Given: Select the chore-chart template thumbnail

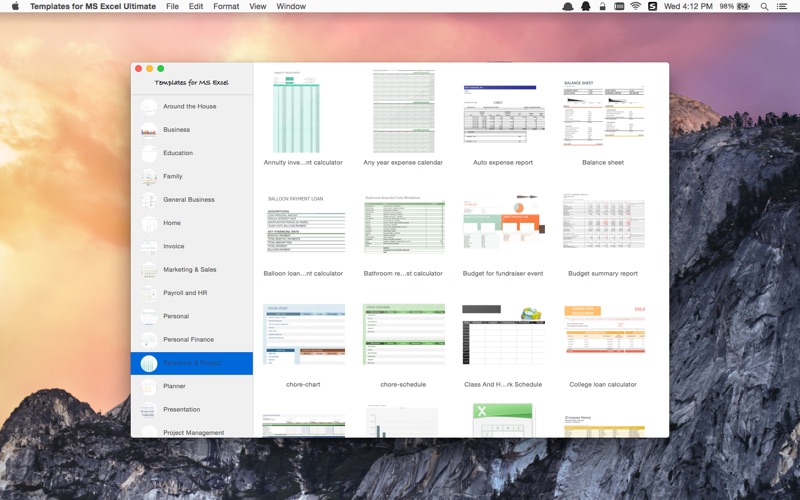Looking at the screenshot, I should (304, 334).
